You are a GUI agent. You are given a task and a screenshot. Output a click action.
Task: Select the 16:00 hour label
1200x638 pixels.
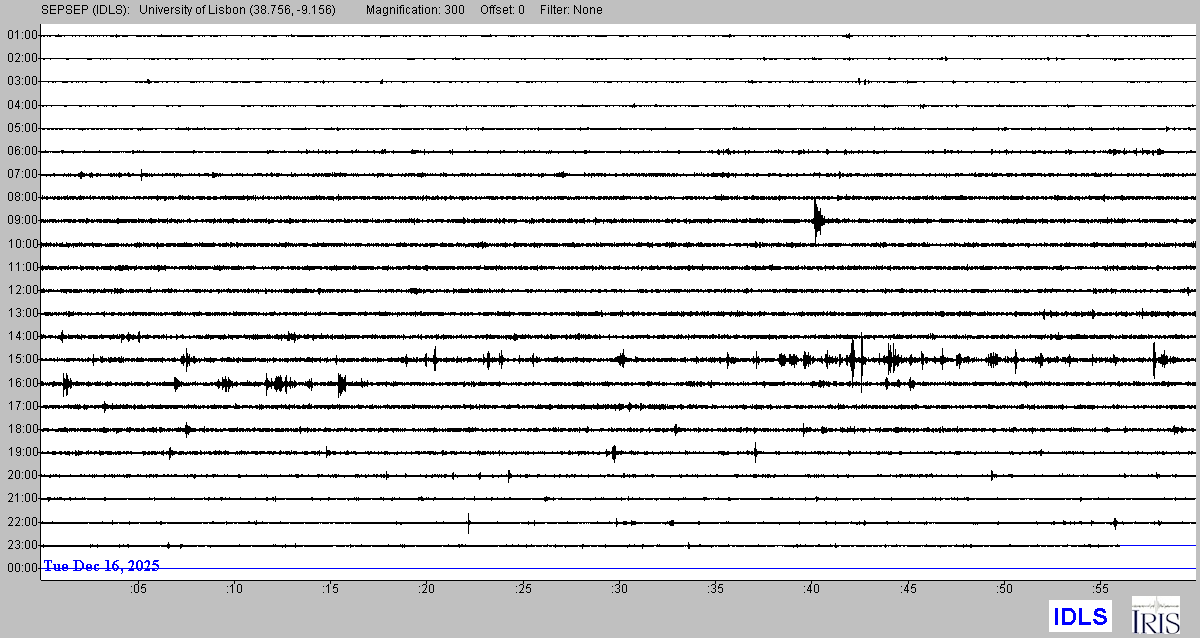[21, 383]
